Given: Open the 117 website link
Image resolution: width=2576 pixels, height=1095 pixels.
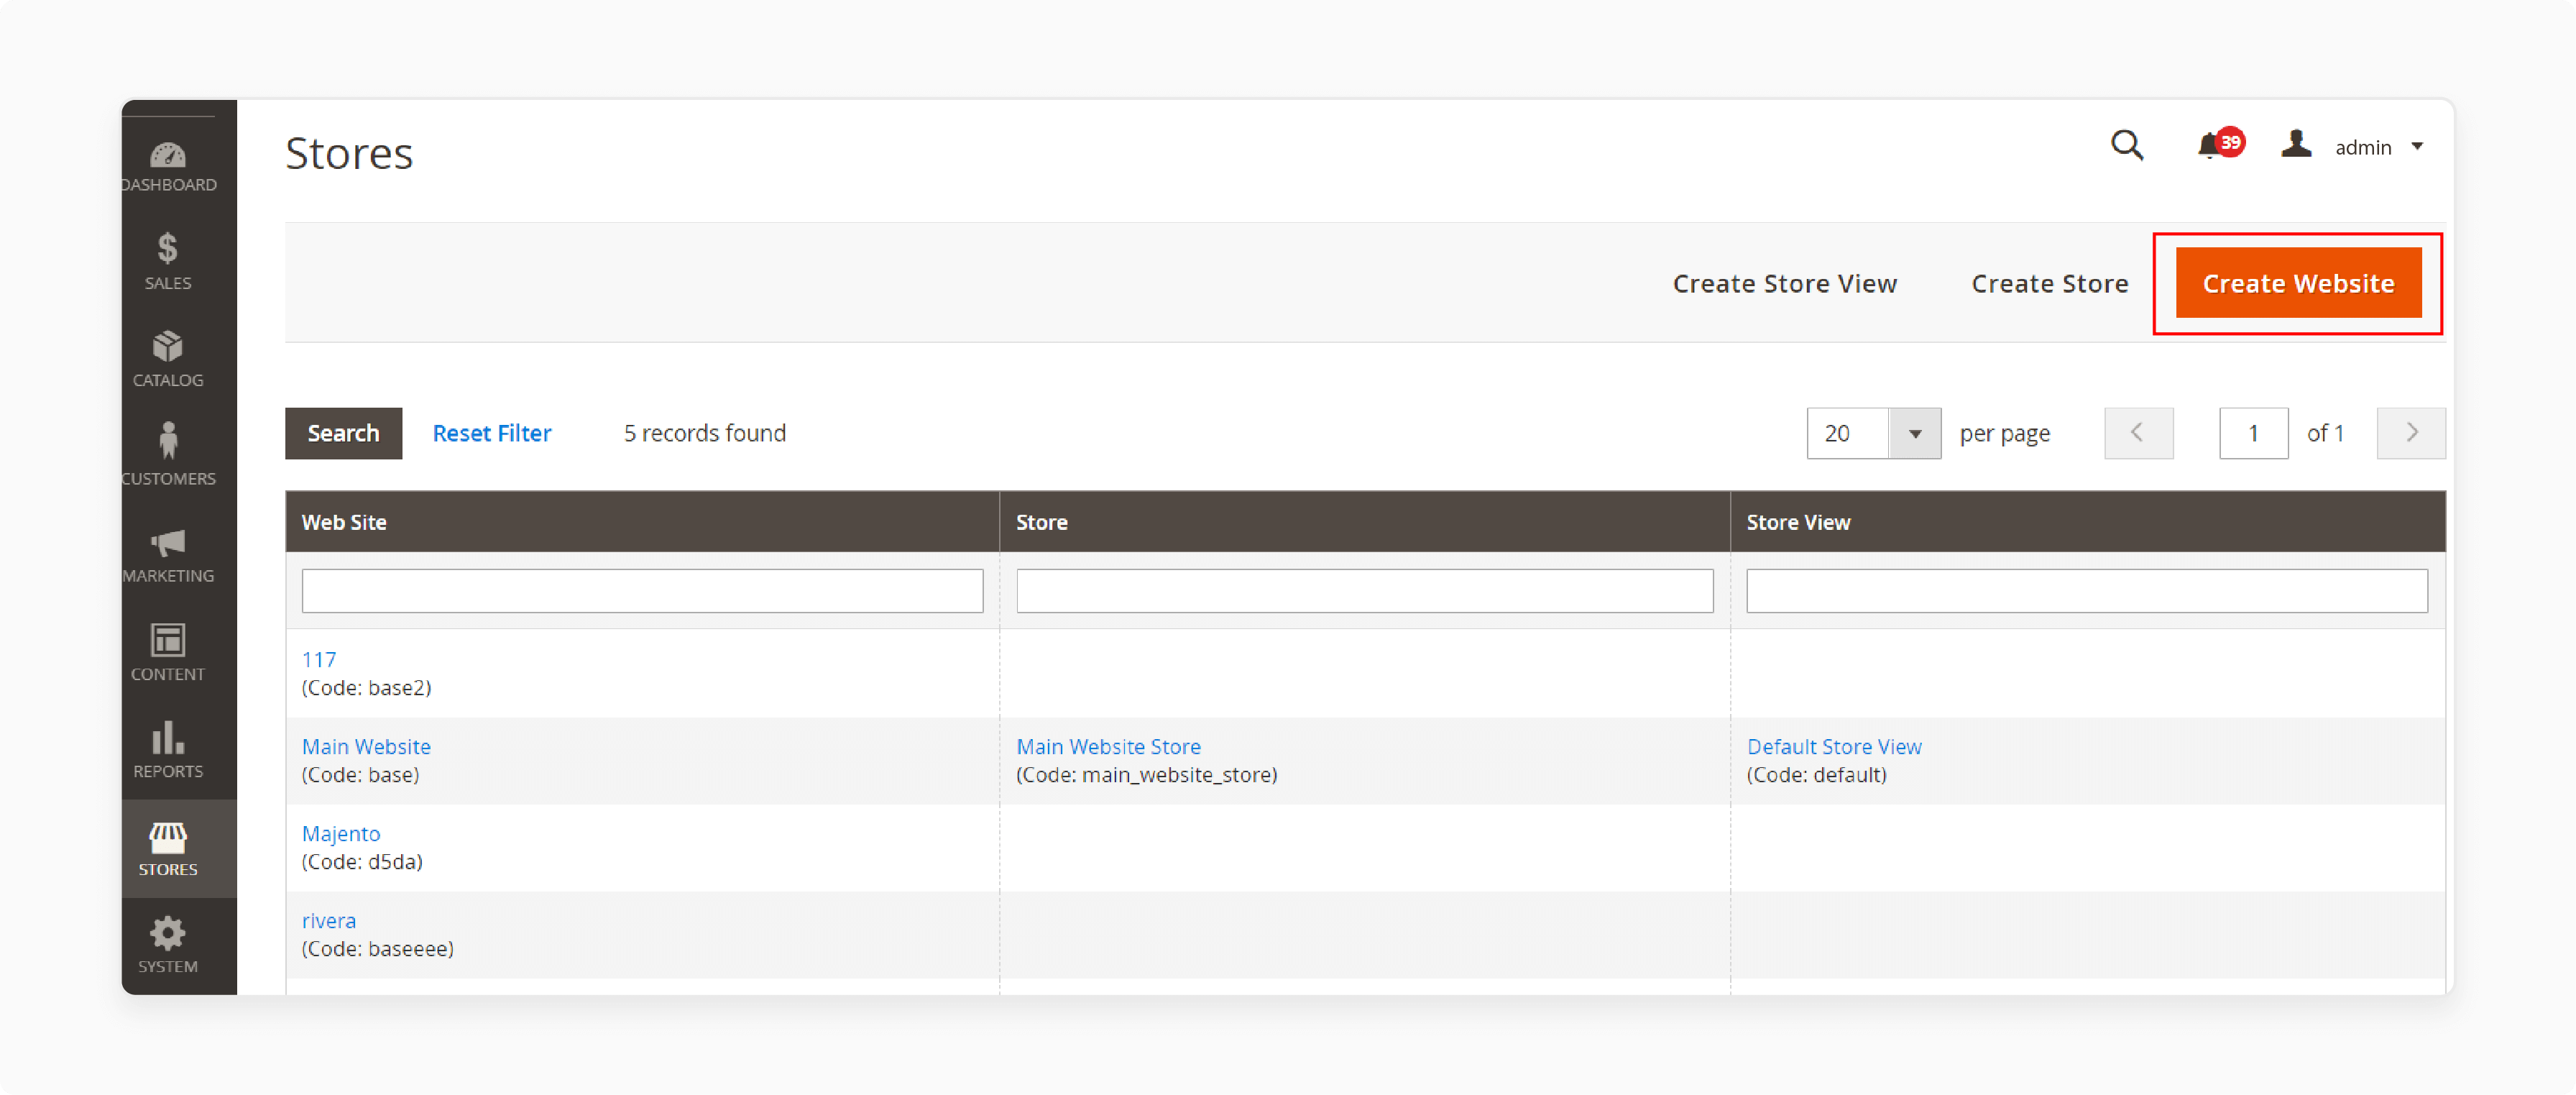Looking at the screenshot, I should [x=319, y=660].
